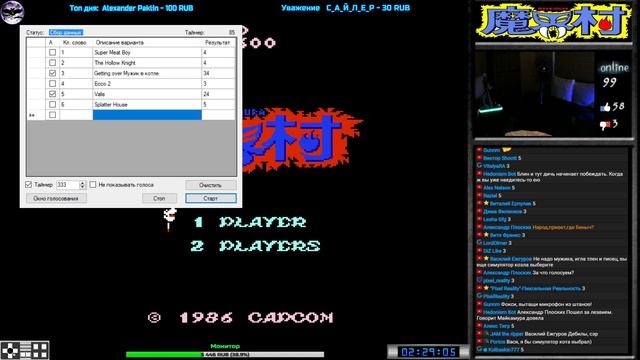Tick the checkbox for Super Meat Boy row
Image resolution: width=640 pixels, height=360 pixels.
pyautogui.click(x=52, y=52)
